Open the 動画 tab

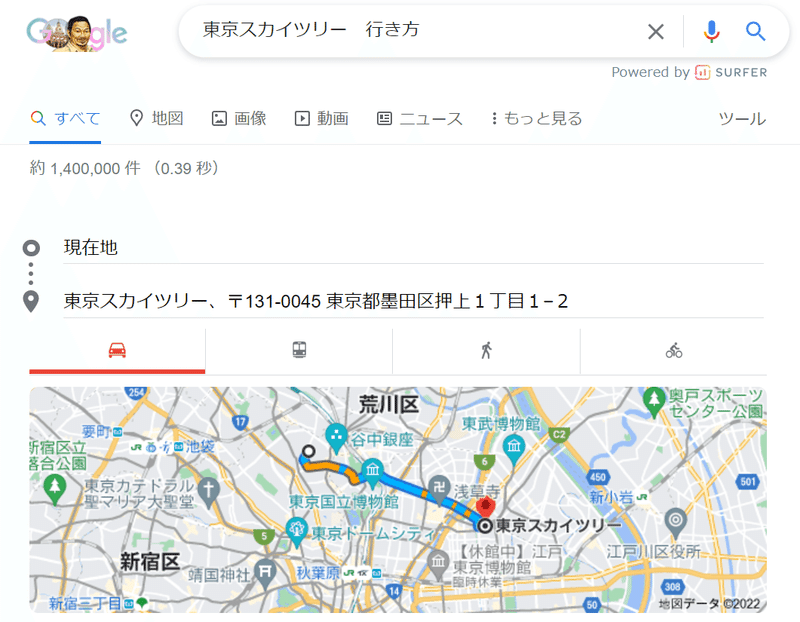[x=321, y=118]
